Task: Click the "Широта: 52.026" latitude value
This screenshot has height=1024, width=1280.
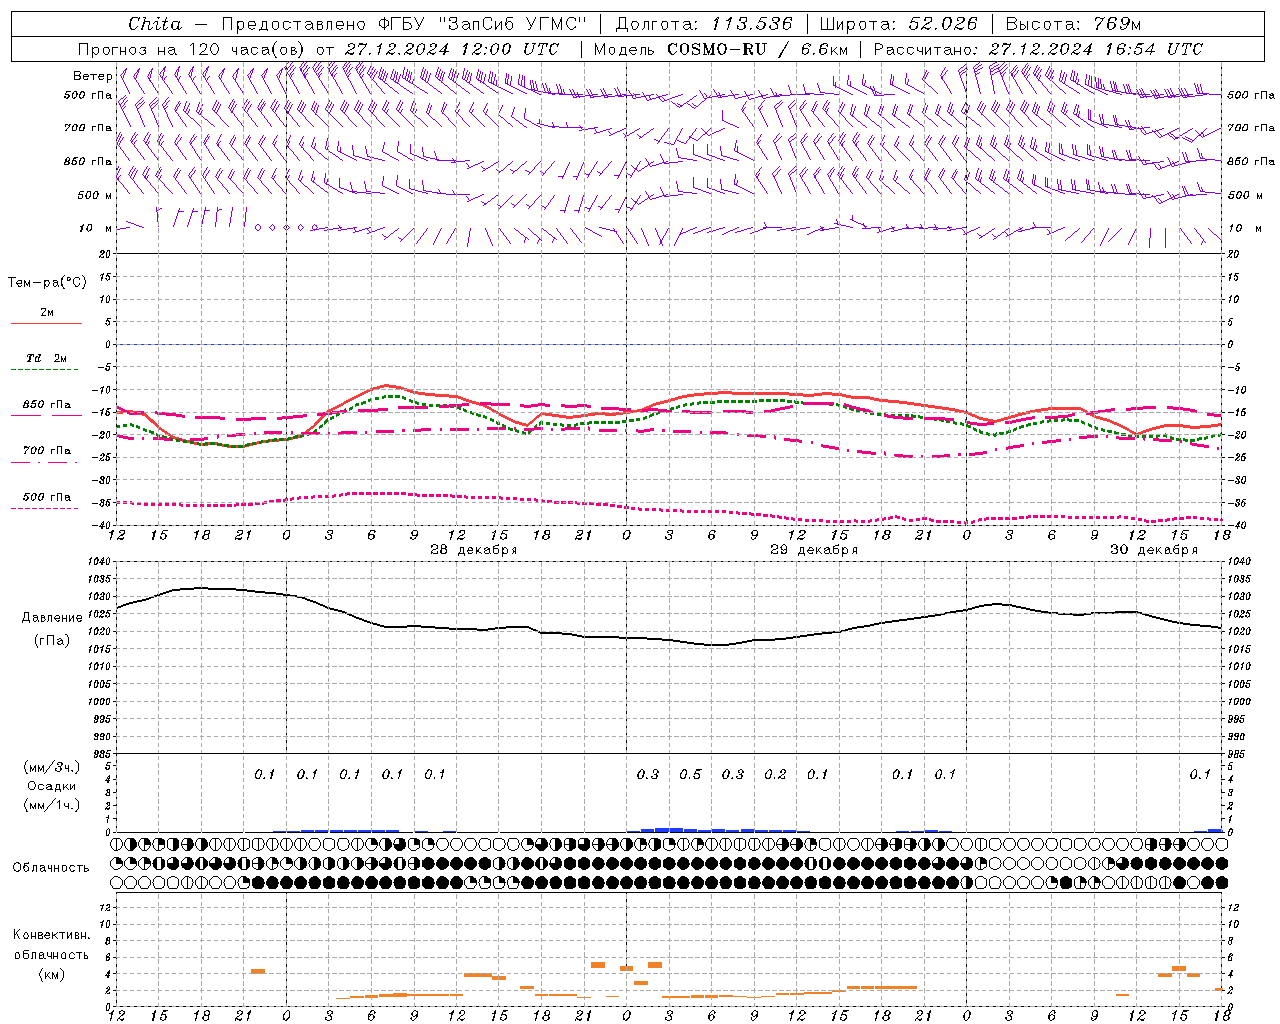Action: [898, 24]
